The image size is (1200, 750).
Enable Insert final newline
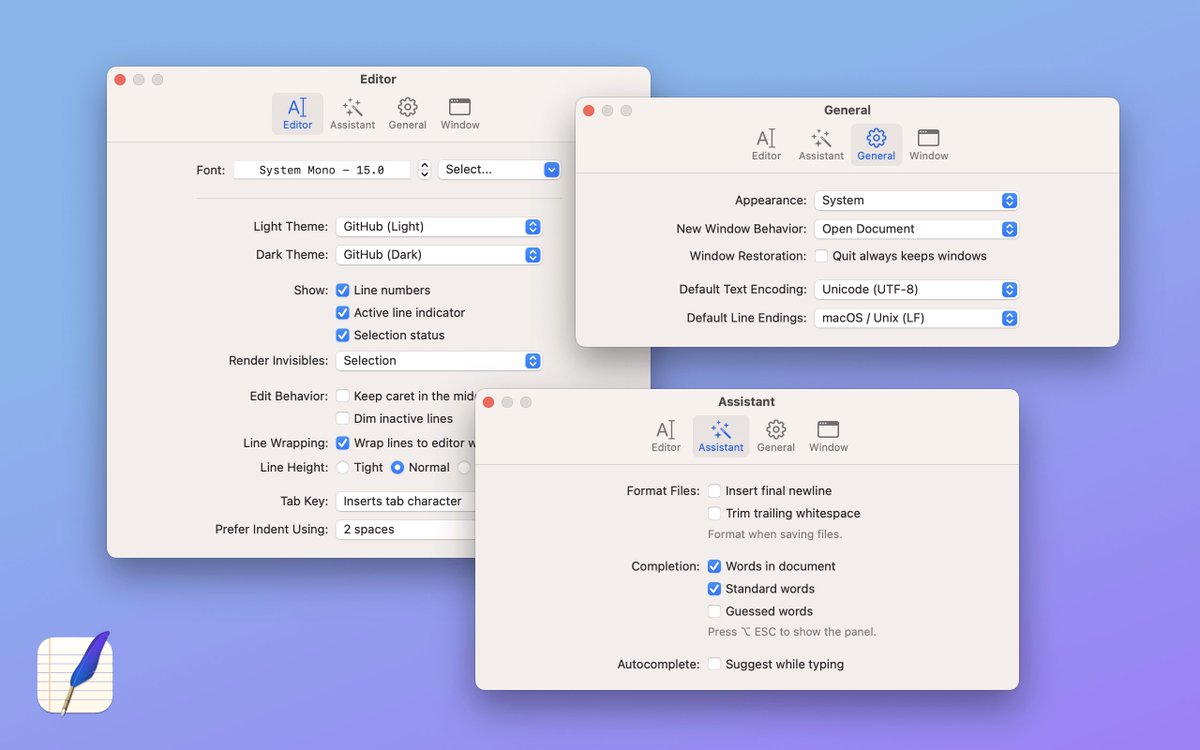tap(714, 491)
